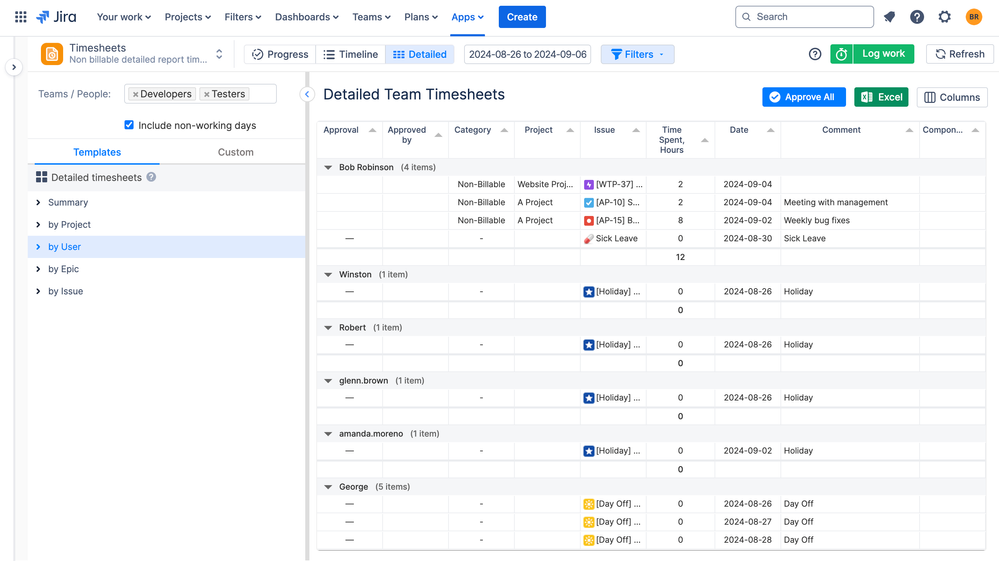Click Day Off icon for 2024-08-26
The image size is (999, 561).
click(589, 504)
